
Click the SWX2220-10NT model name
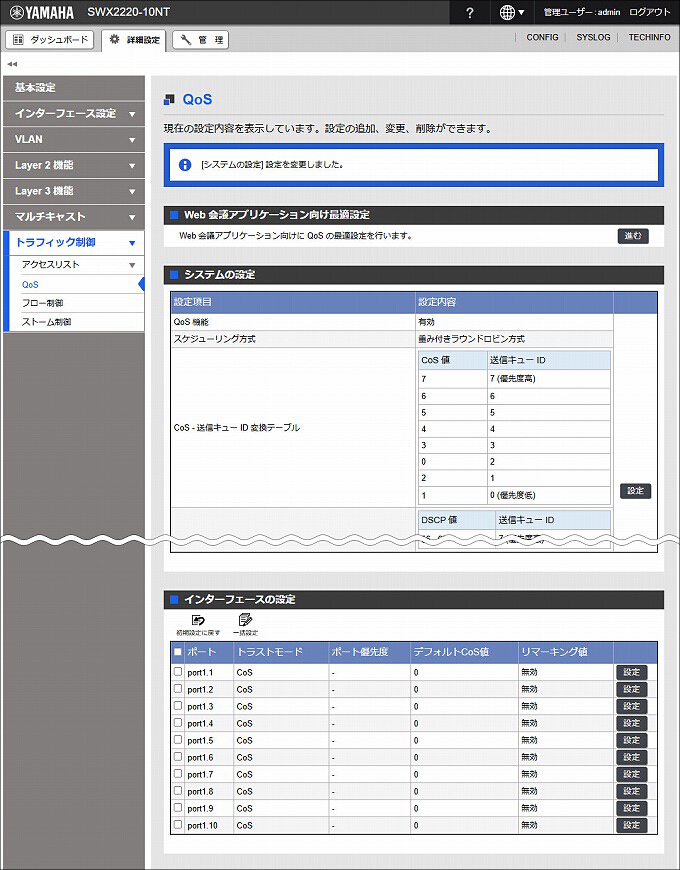tap(128, 12)
